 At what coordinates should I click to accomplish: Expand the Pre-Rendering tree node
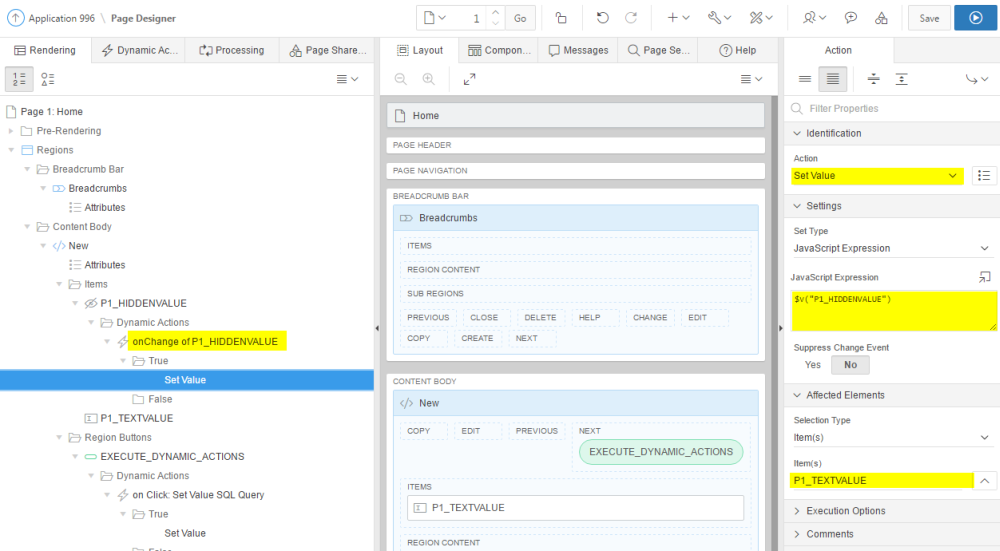pos(11,131)
